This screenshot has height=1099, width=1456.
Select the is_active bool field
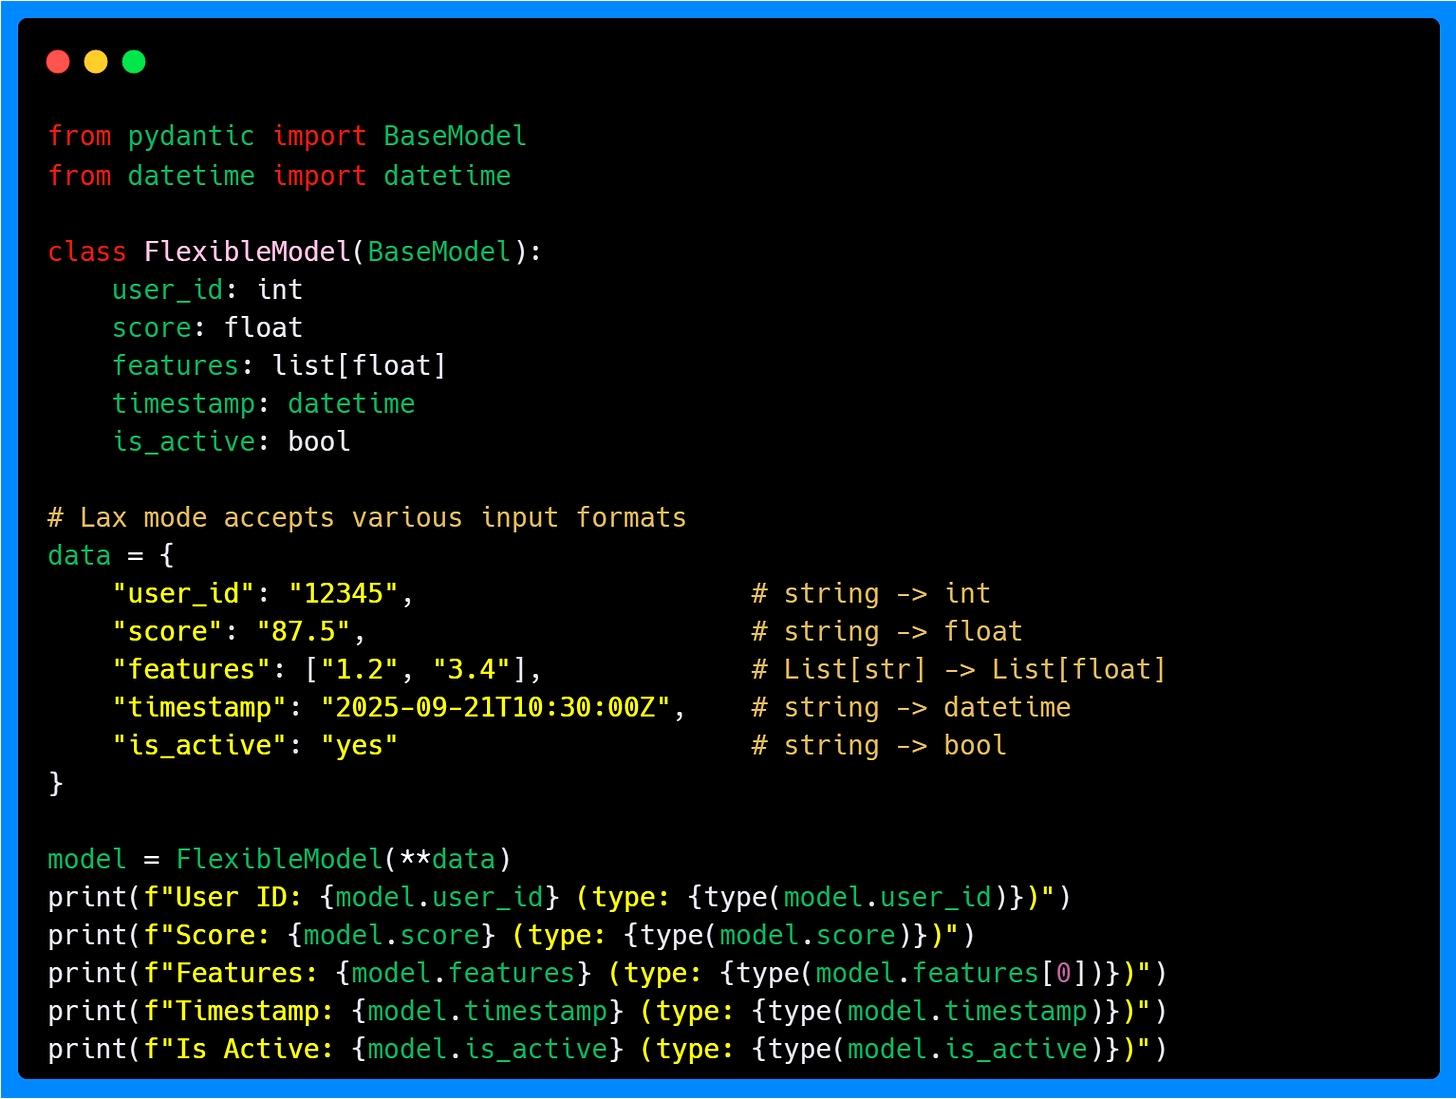[x=230, y=441]
